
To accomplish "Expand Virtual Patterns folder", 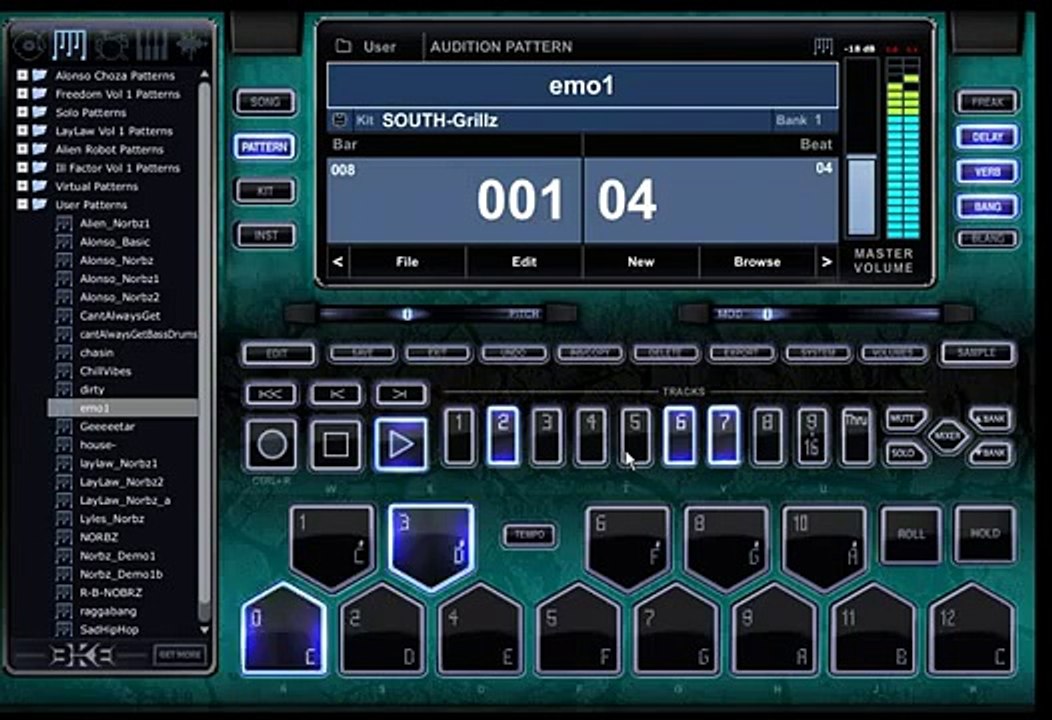I will click(22, 186).
